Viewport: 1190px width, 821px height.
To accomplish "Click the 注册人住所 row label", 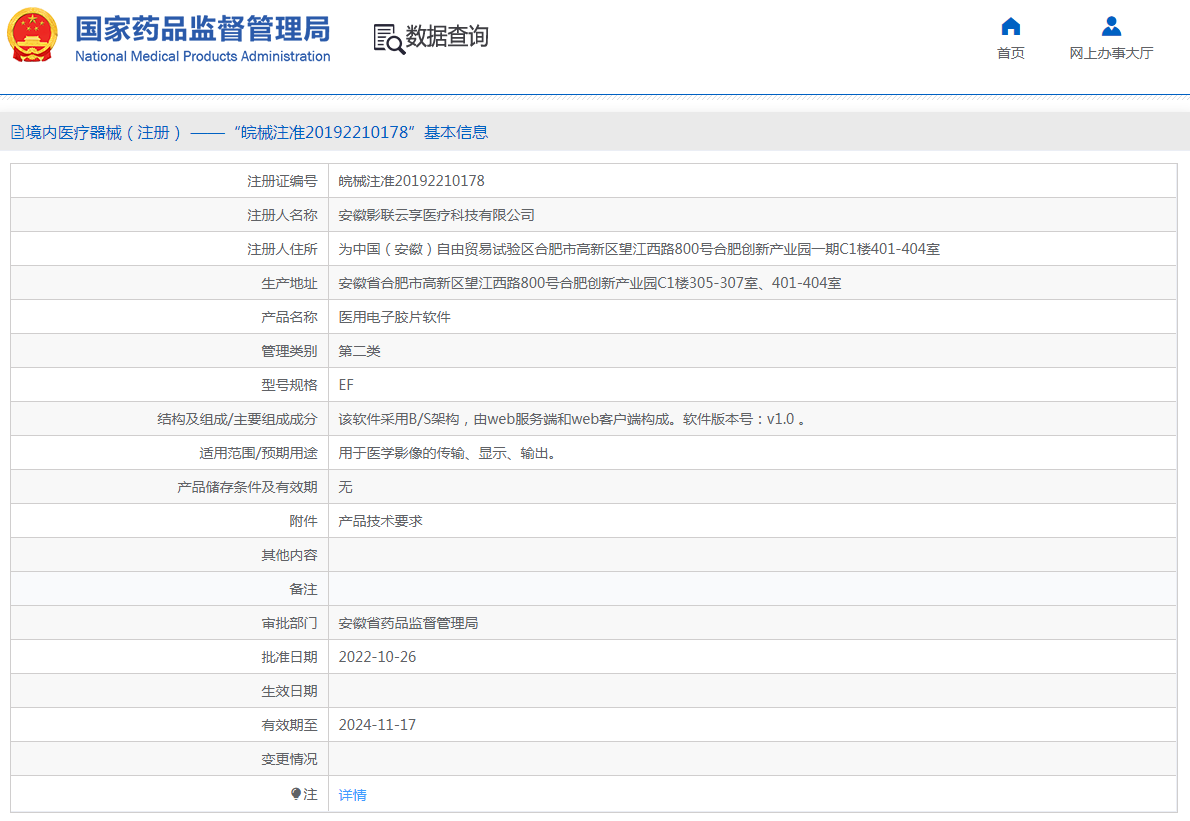I will click(282, 249).
